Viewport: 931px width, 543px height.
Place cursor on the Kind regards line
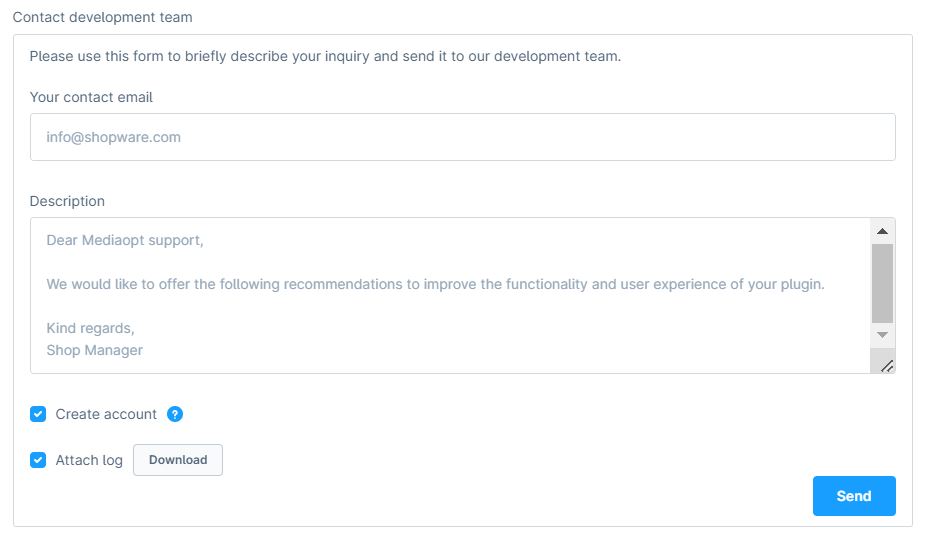90,328
